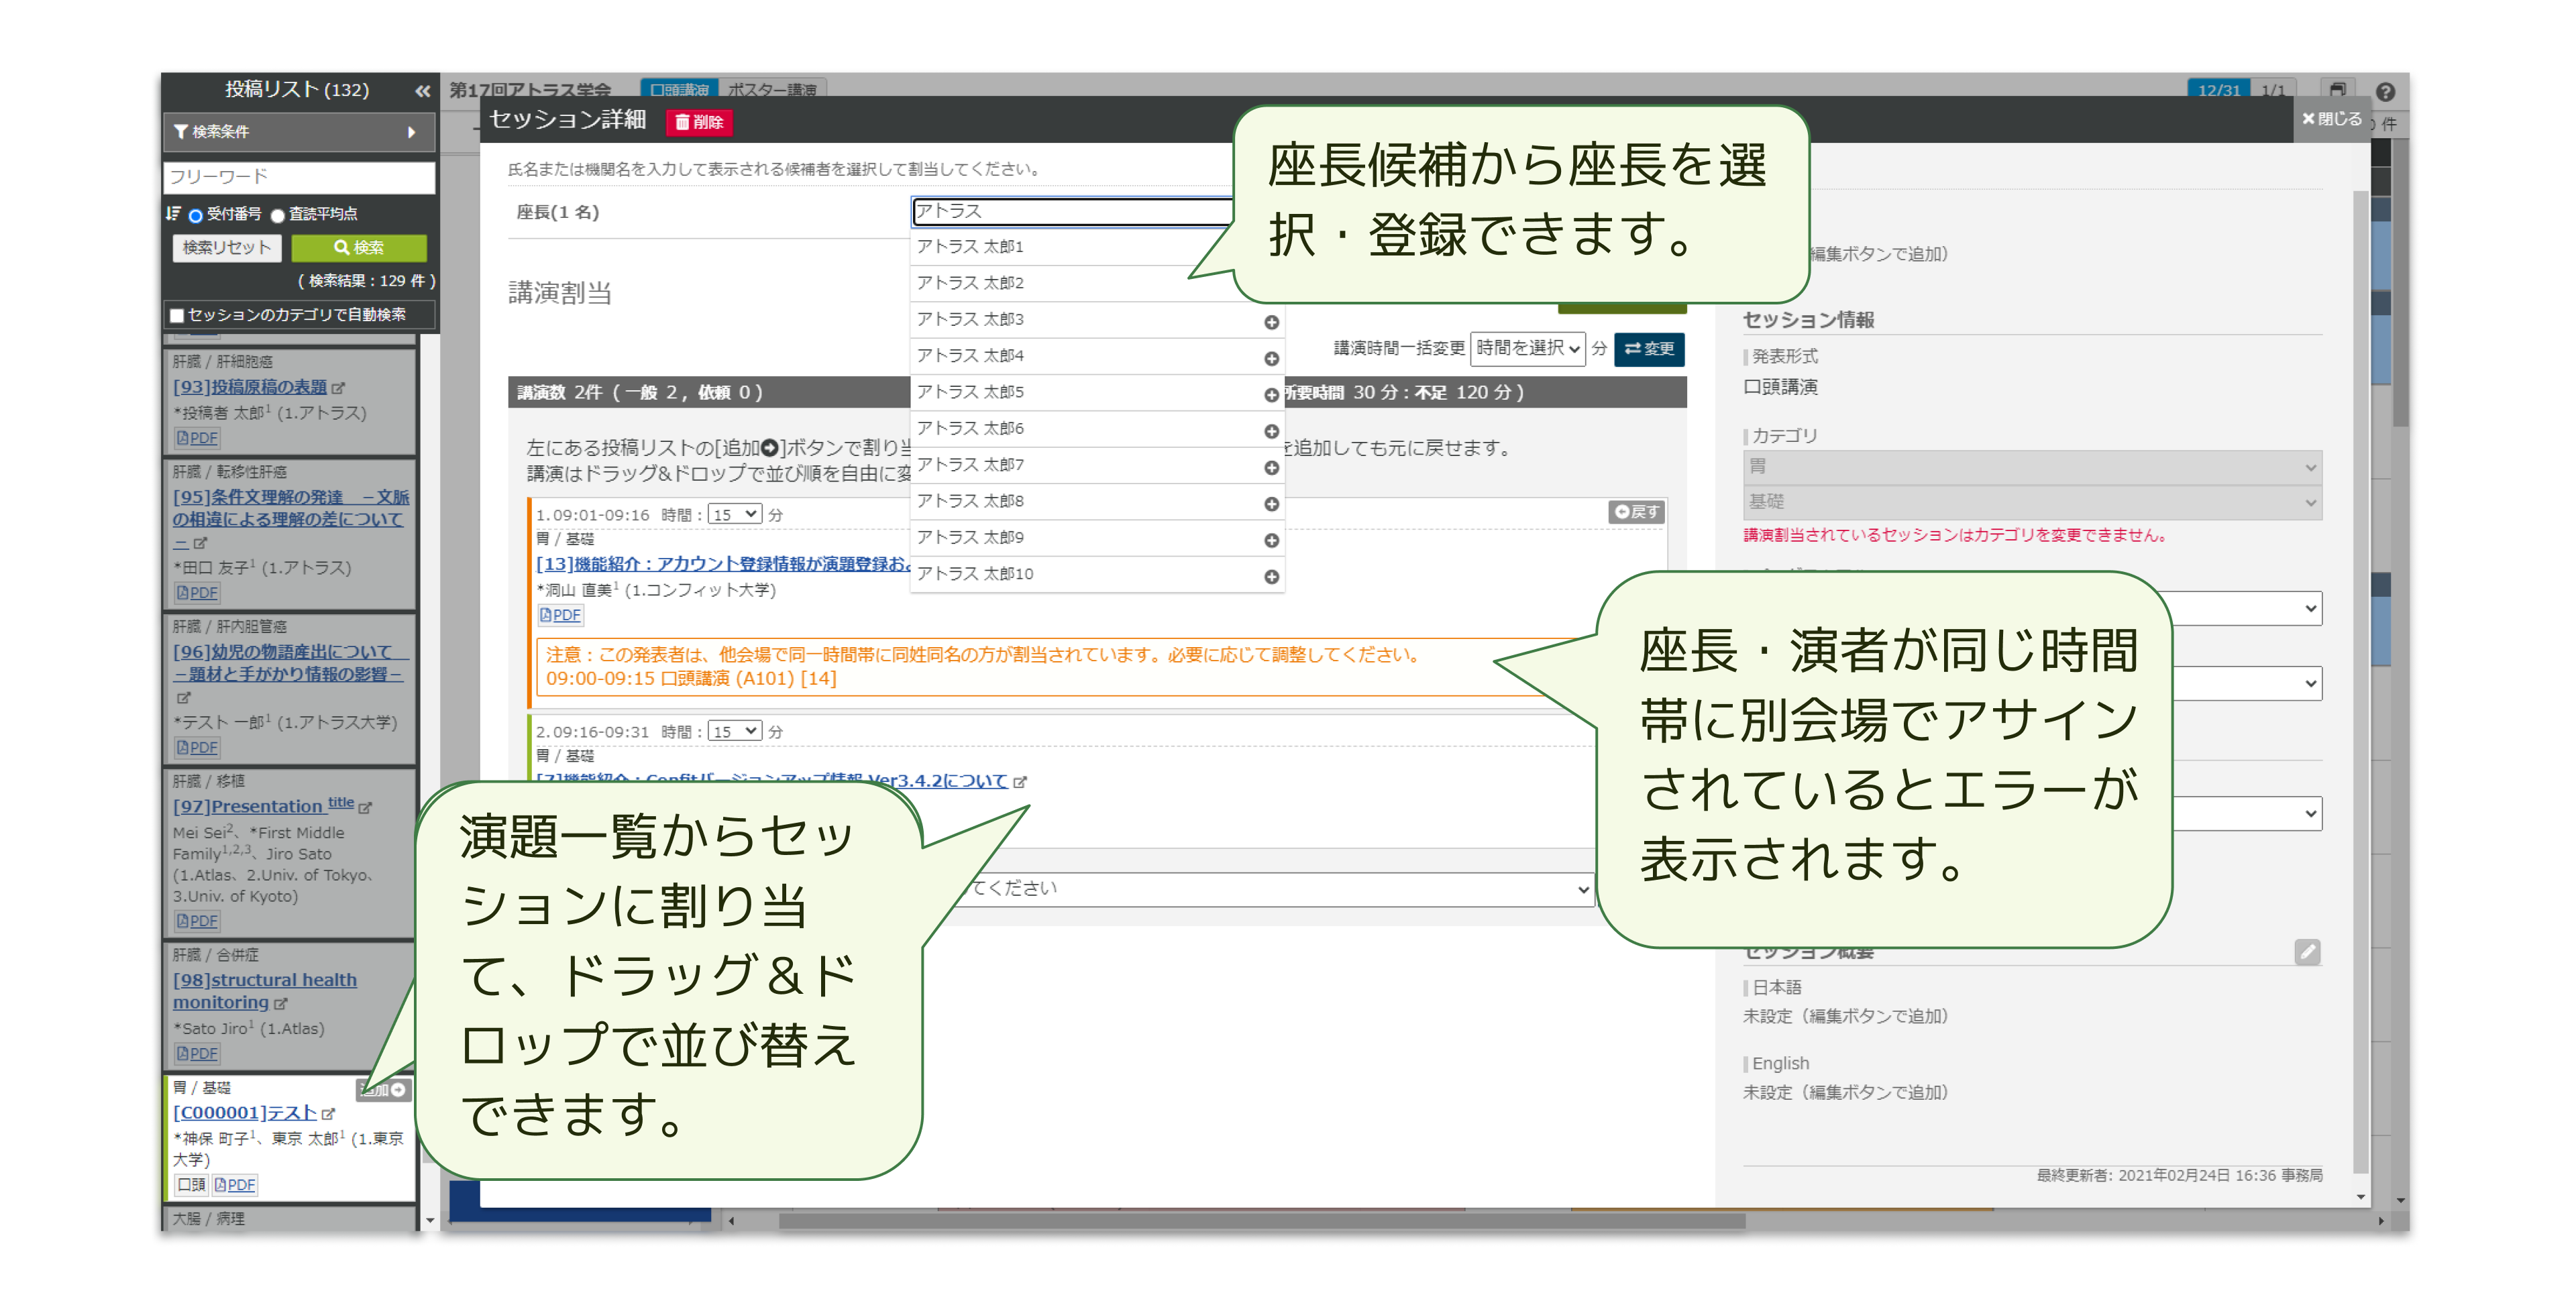Click the 戻す button on first lecture
The image size is (2576, 1309).
tap(1636, 512)
